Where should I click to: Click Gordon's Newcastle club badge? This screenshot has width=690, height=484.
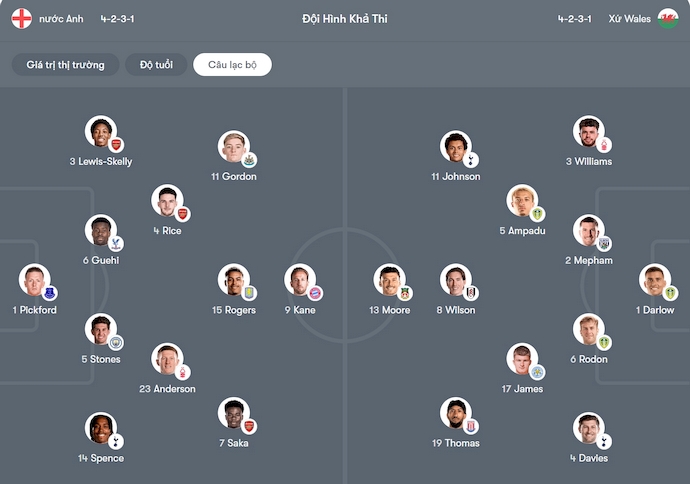tap(249, 160)
